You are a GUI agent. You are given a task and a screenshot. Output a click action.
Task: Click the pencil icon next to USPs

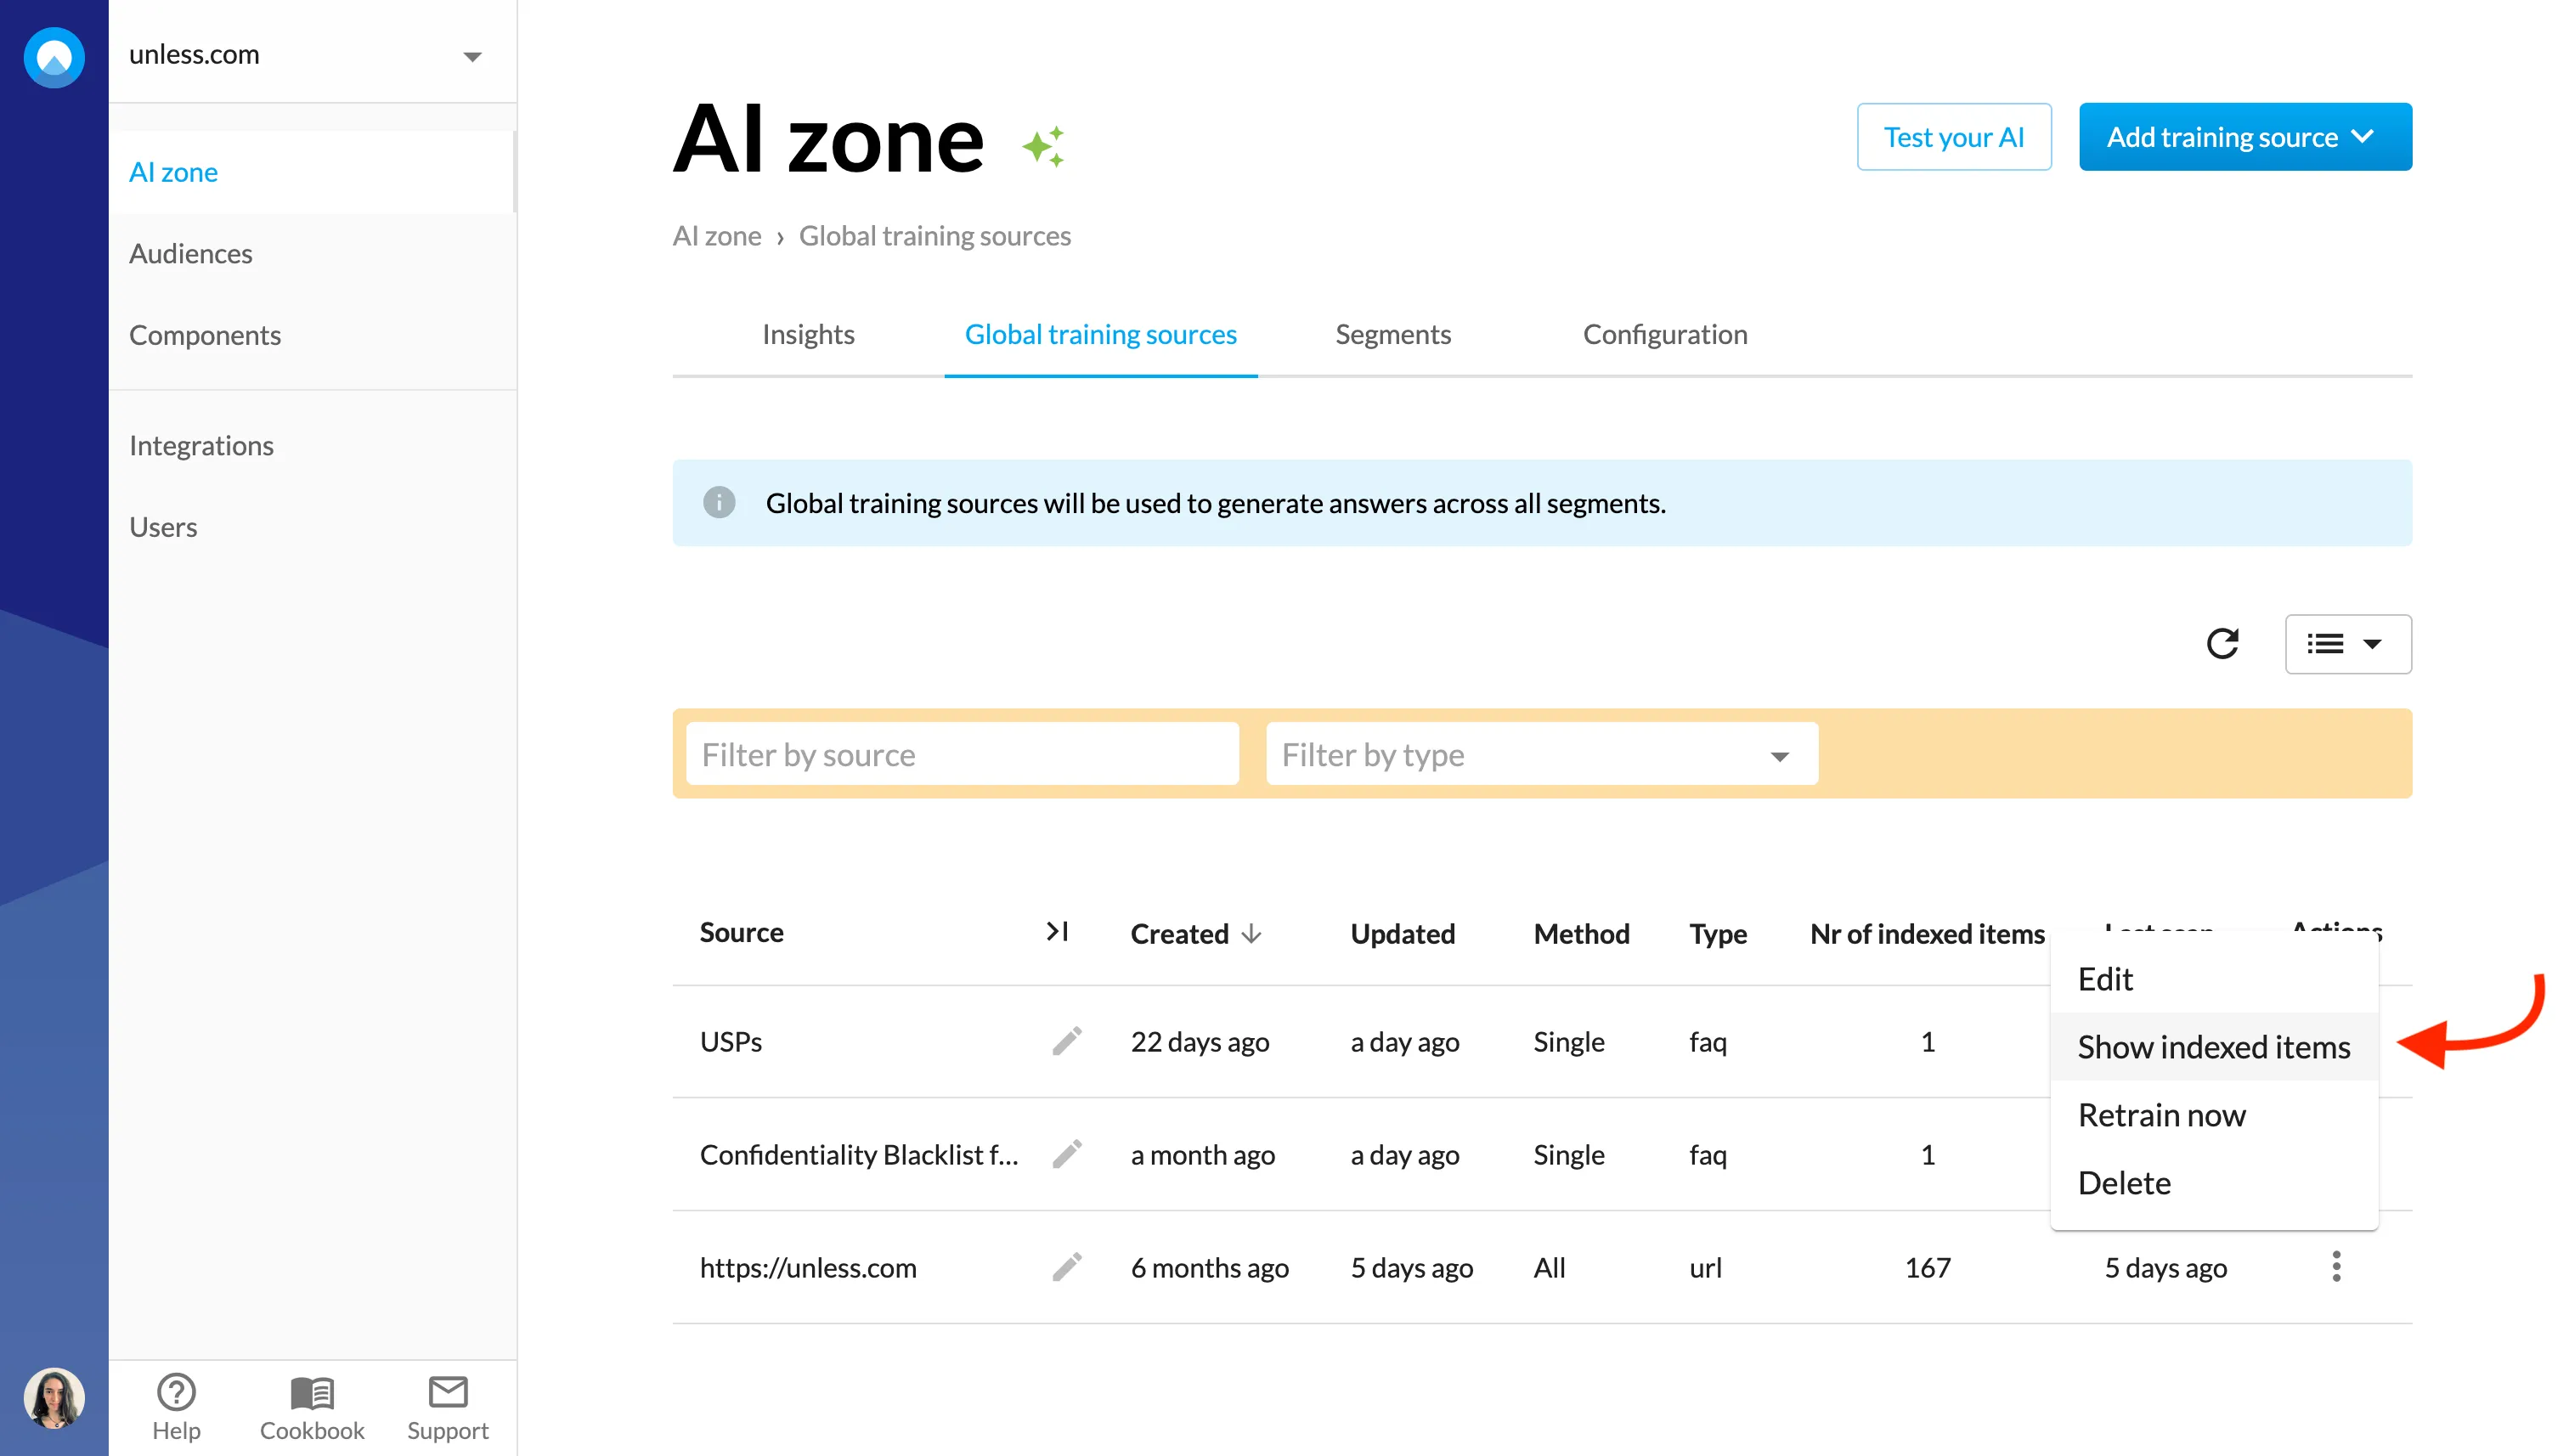click(1066, 1041)
